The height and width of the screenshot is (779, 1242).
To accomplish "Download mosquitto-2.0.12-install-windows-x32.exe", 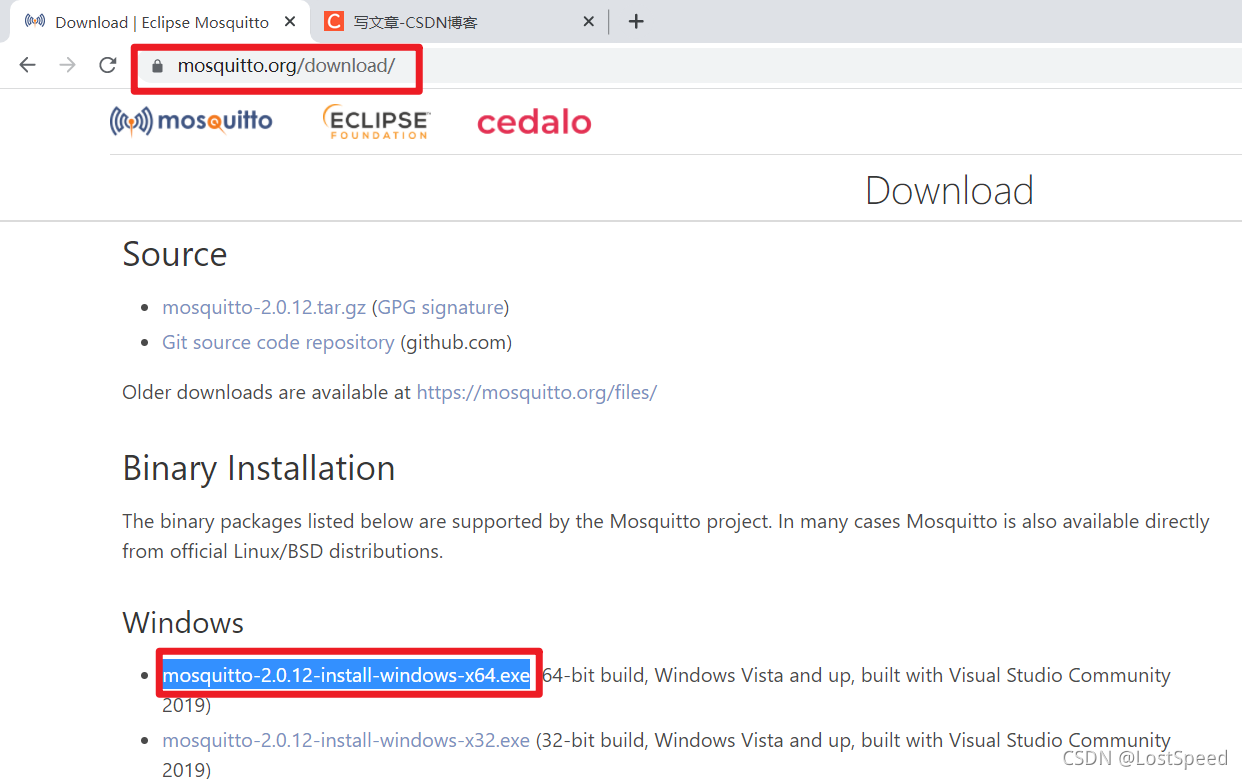I will (346, 740).
